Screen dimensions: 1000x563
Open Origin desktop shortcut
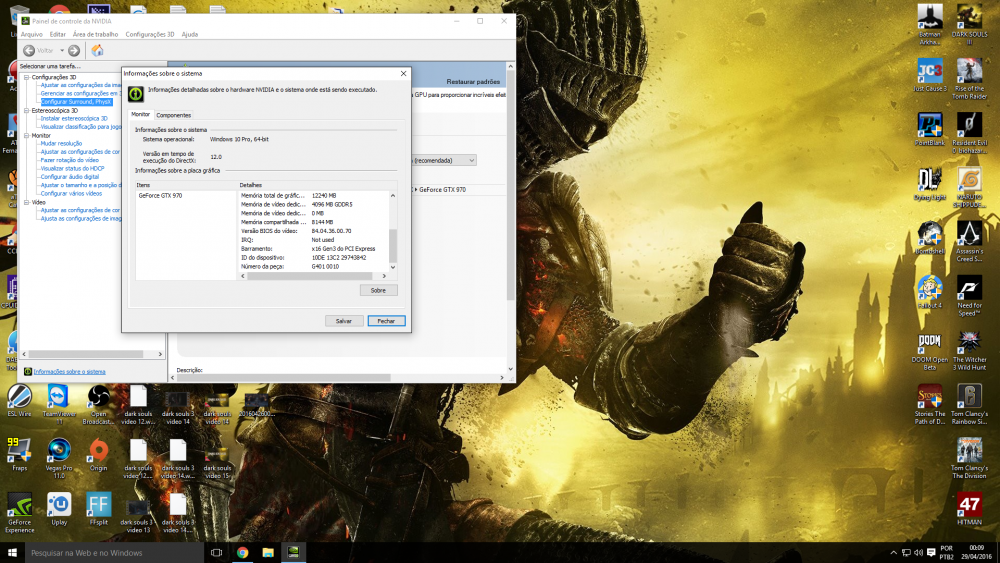98,452
